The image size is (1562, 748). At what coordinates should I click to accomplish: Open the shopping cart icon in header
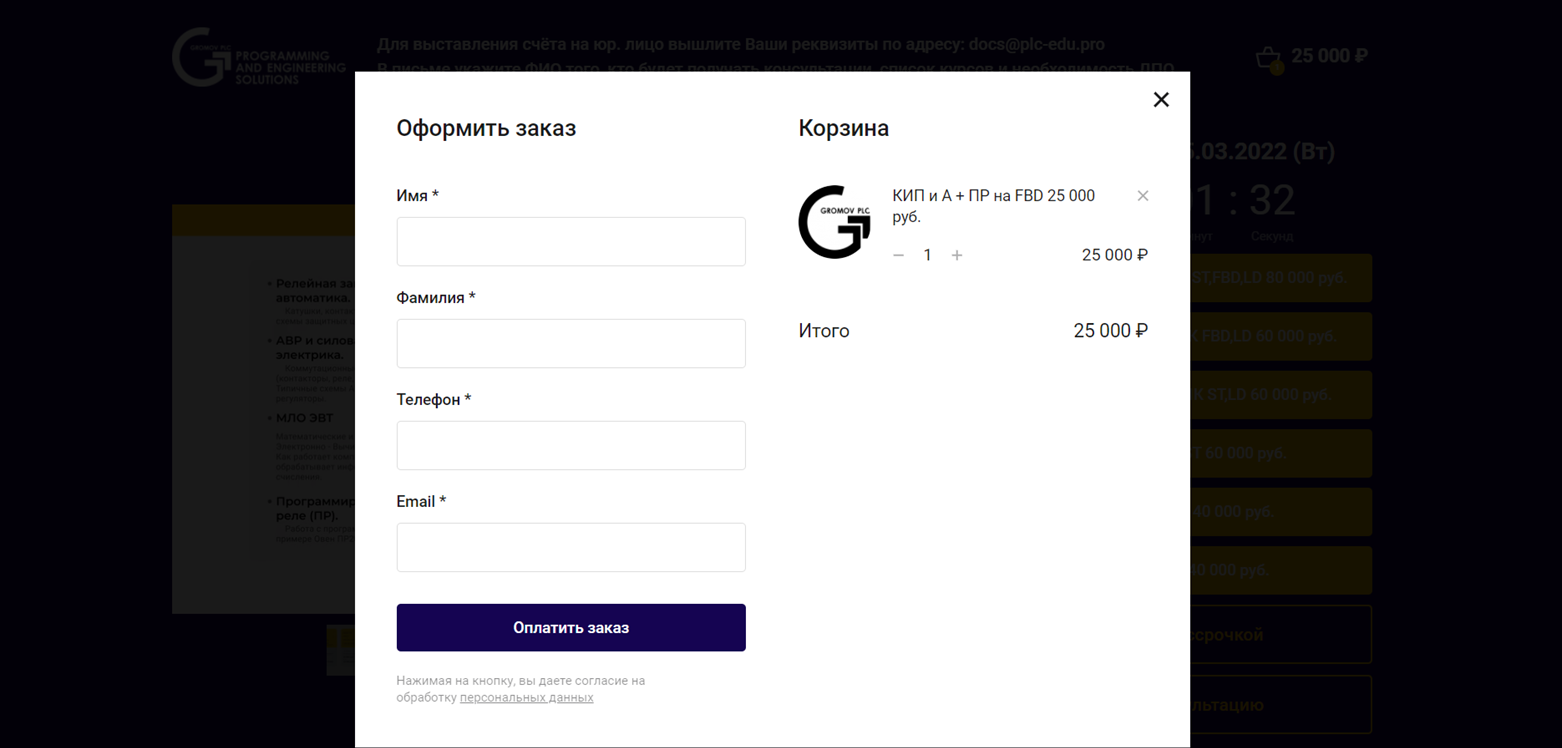pos(1269,58)
